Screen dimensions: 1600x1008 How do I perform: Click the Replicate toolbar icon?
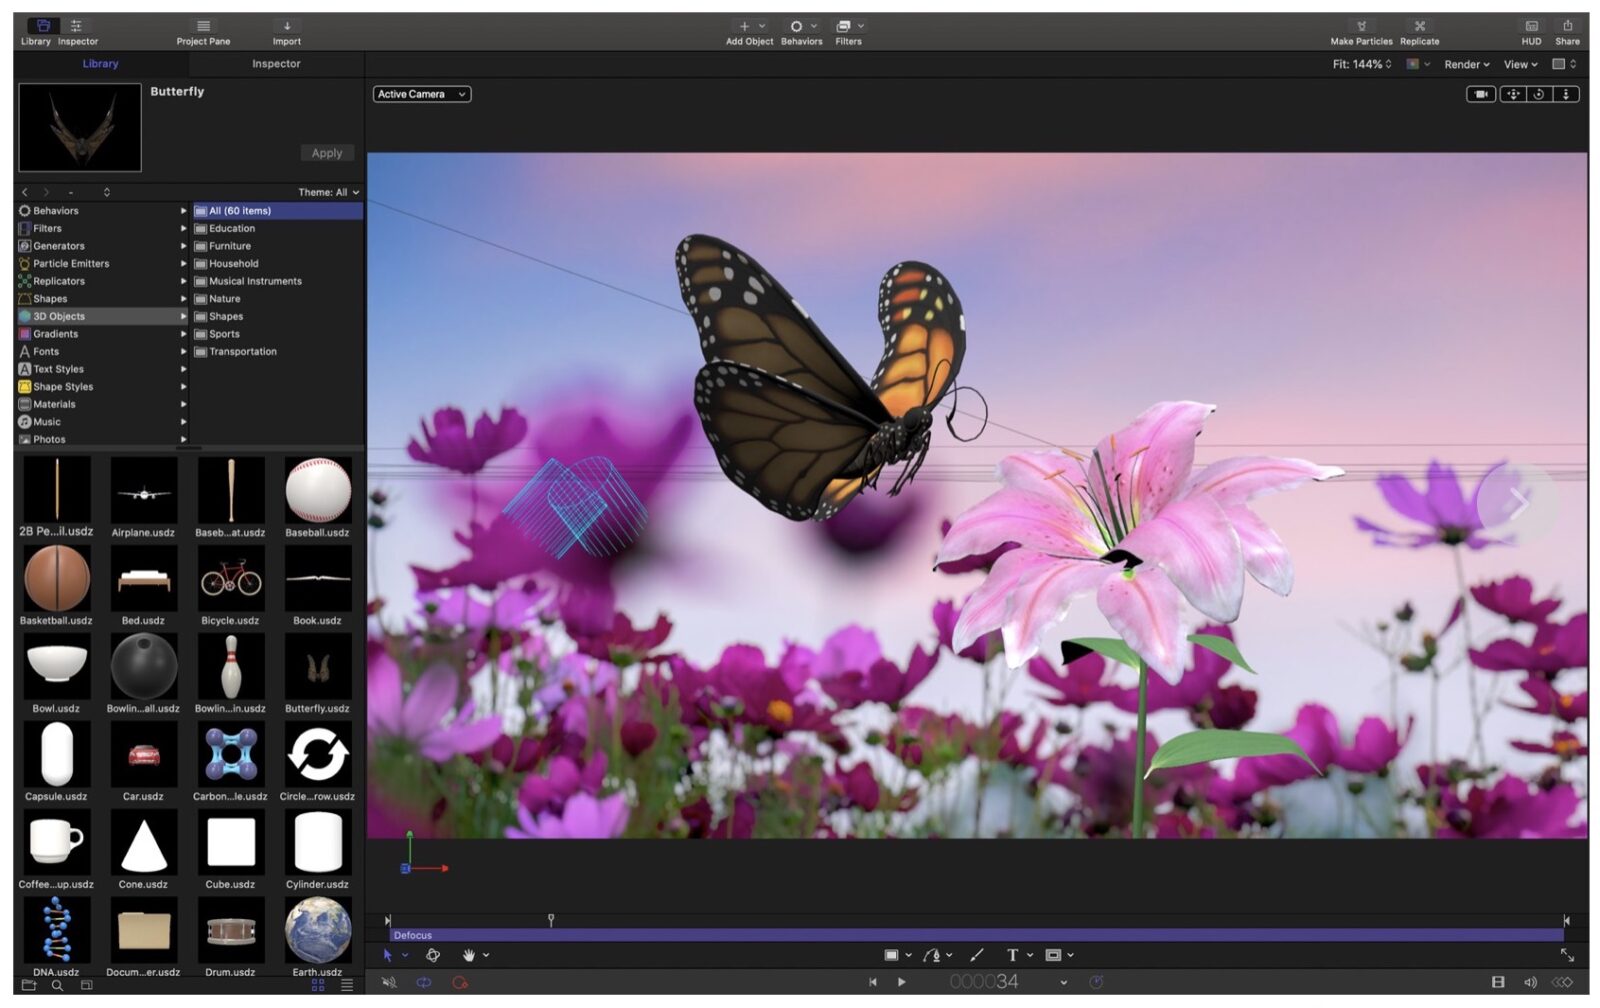pyautogui.click(x=1418, y=27)
